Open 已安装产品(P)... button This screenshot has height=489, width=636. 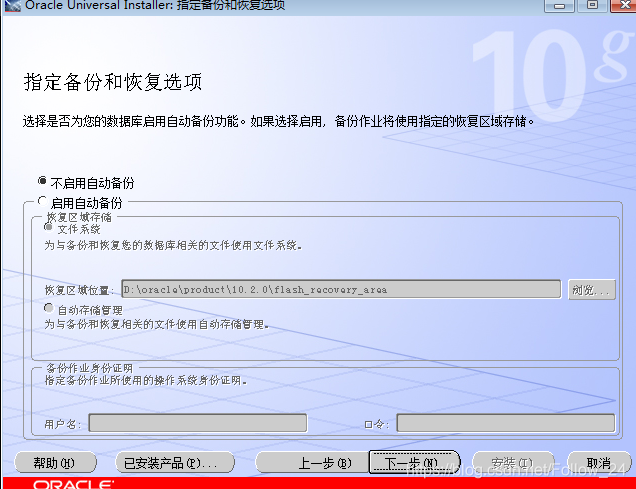(175, 463)
